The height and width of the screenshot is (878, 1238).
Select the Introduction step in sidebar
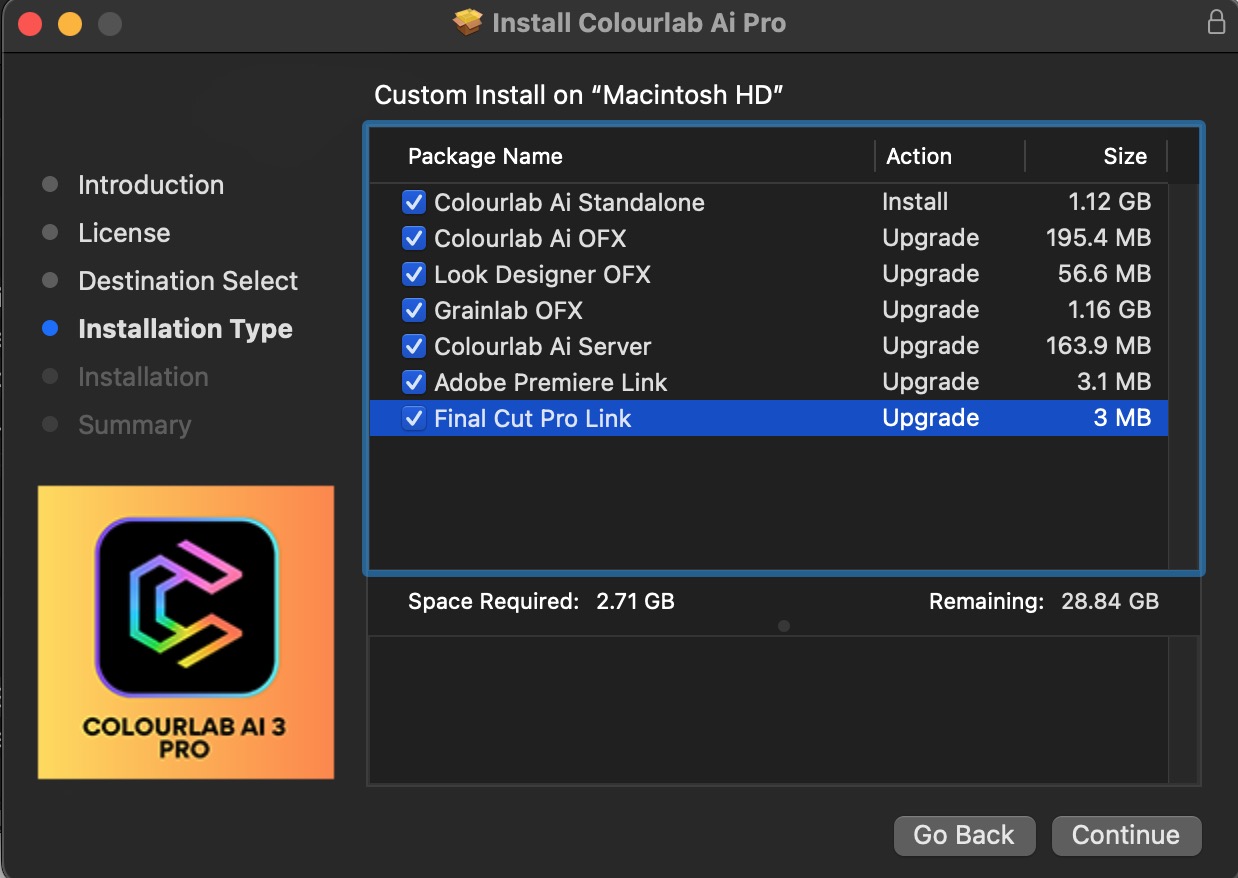(150, 185)
